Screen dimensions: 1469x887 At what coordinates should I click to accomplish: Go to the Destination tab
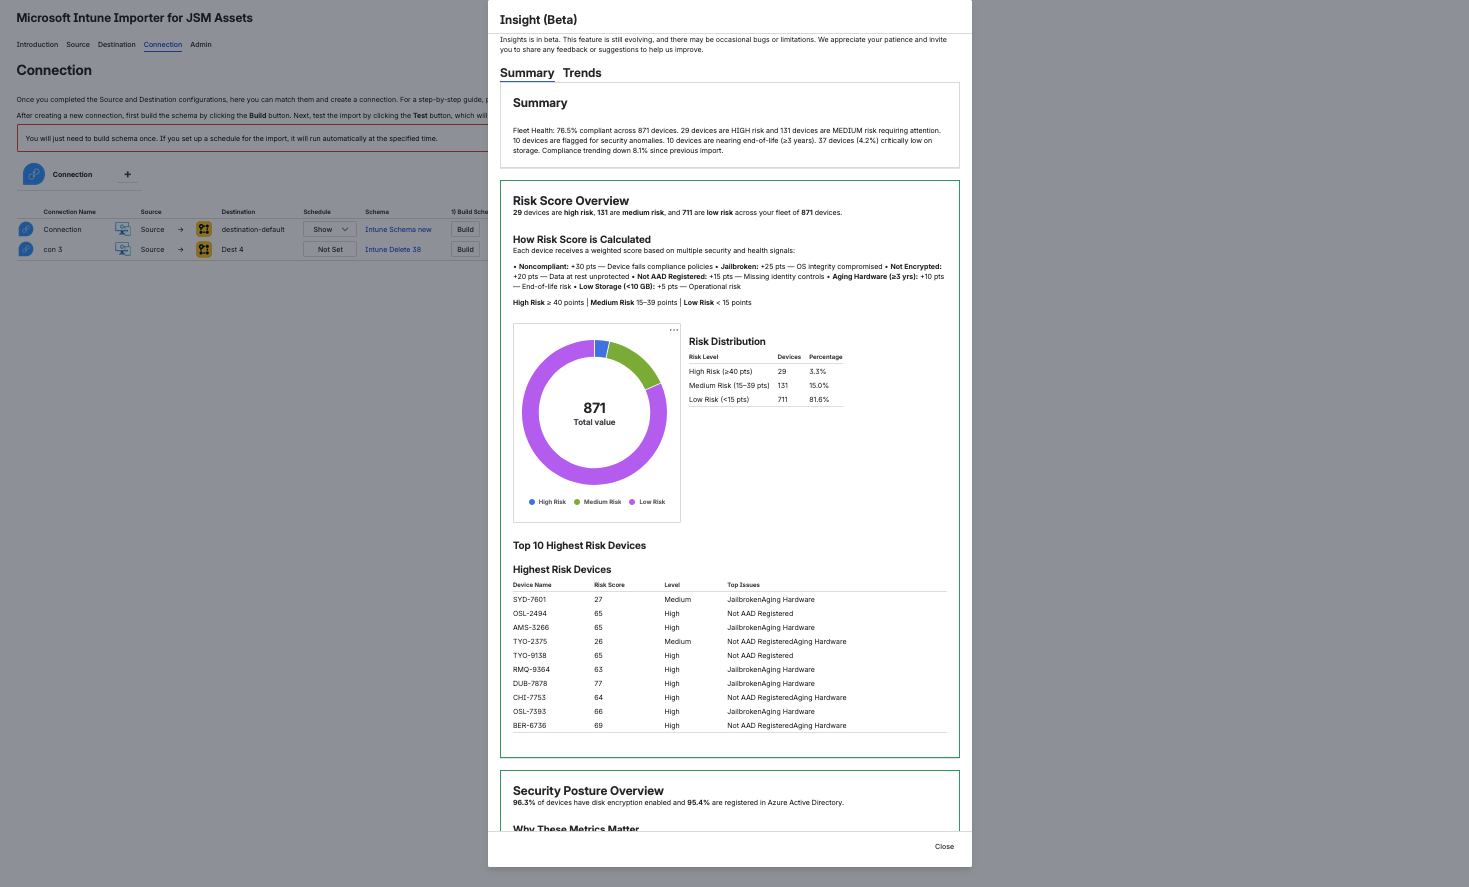pyautogui.click(x=117, y=45)
